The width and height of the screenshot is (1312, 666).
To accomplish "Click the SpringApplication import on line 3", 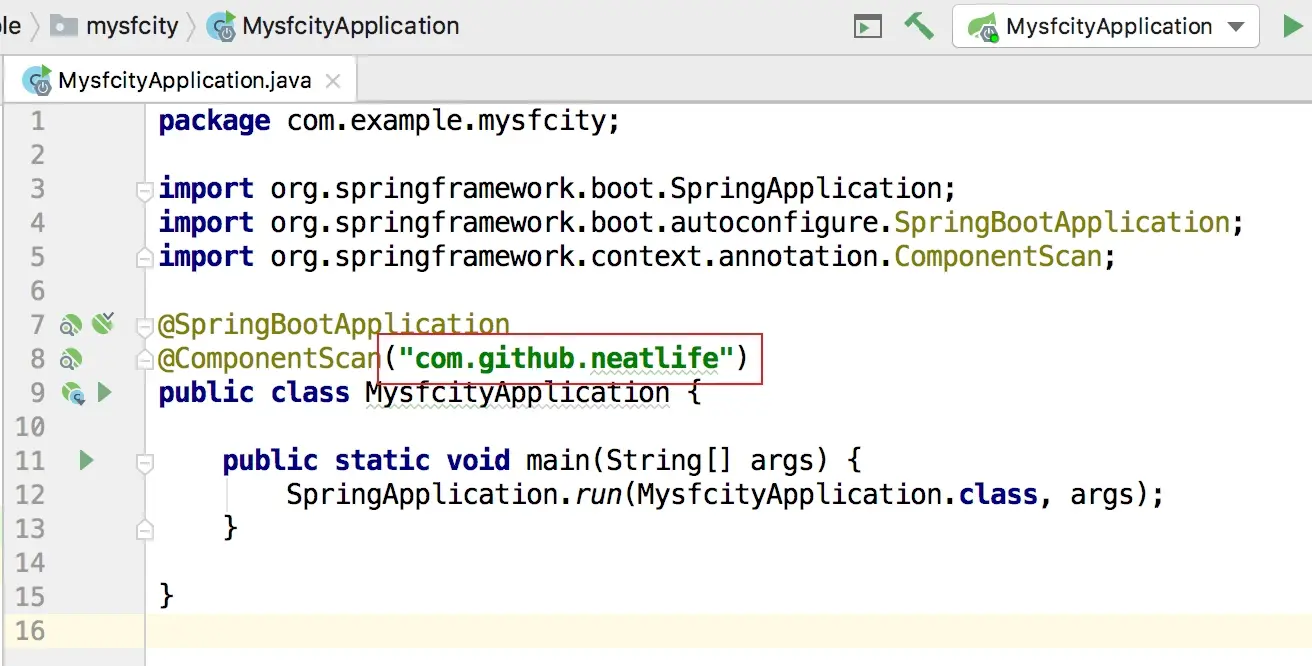I will pyautogui.click(x=806, y=188).
